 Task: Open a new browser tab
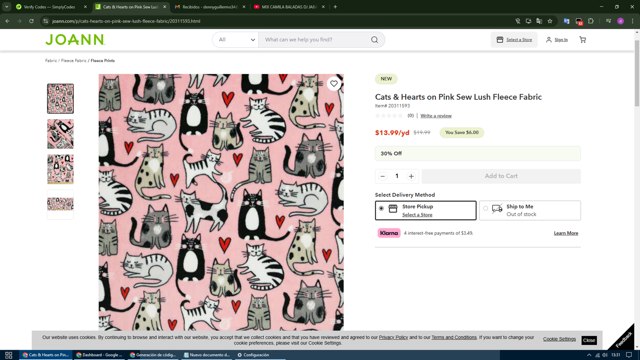[x=335, y=7]
